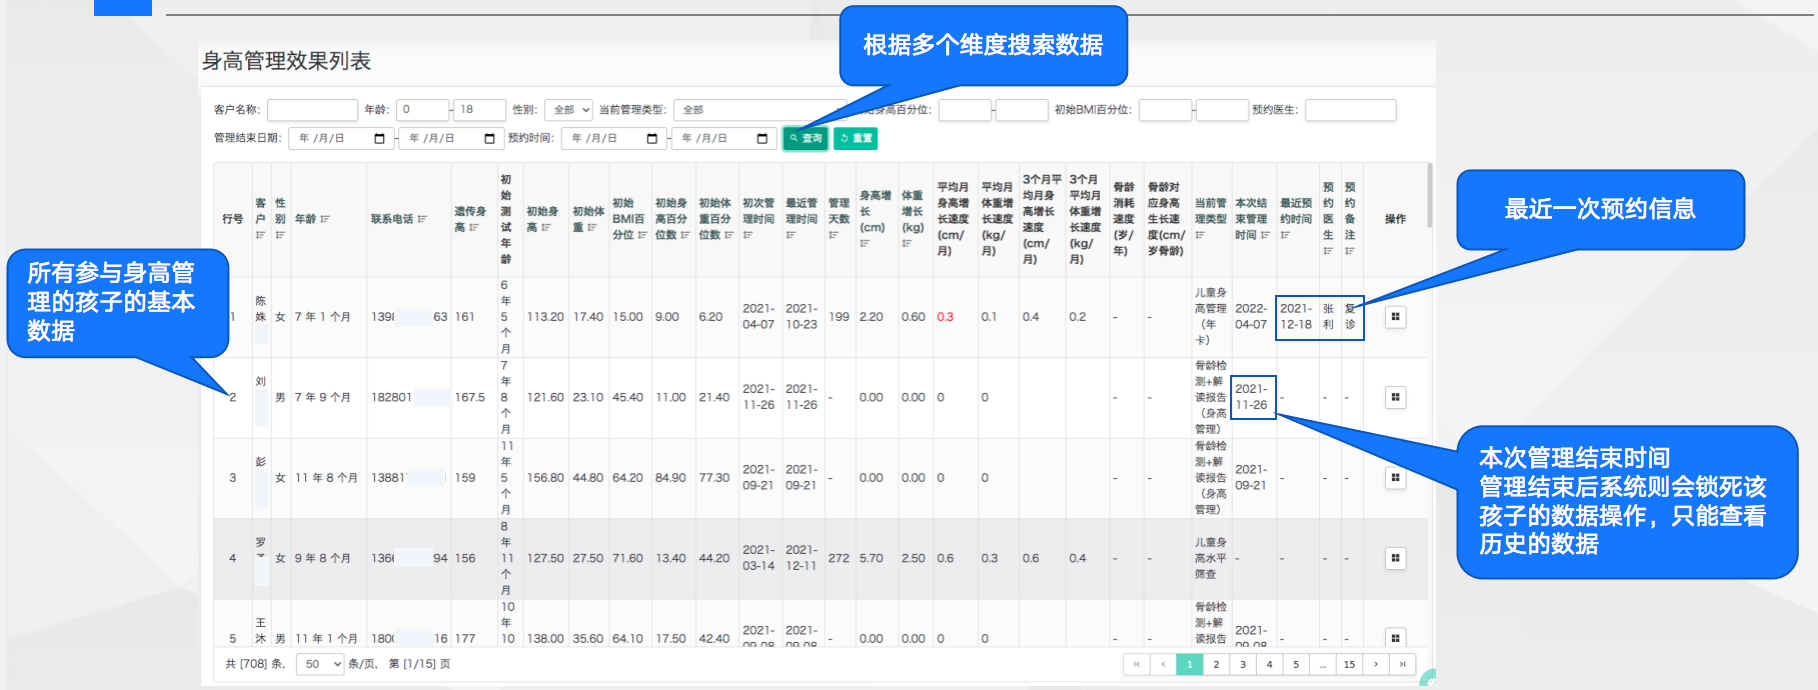
Task: Sort by 性别 column sort icon
Action: pos(280,235)
